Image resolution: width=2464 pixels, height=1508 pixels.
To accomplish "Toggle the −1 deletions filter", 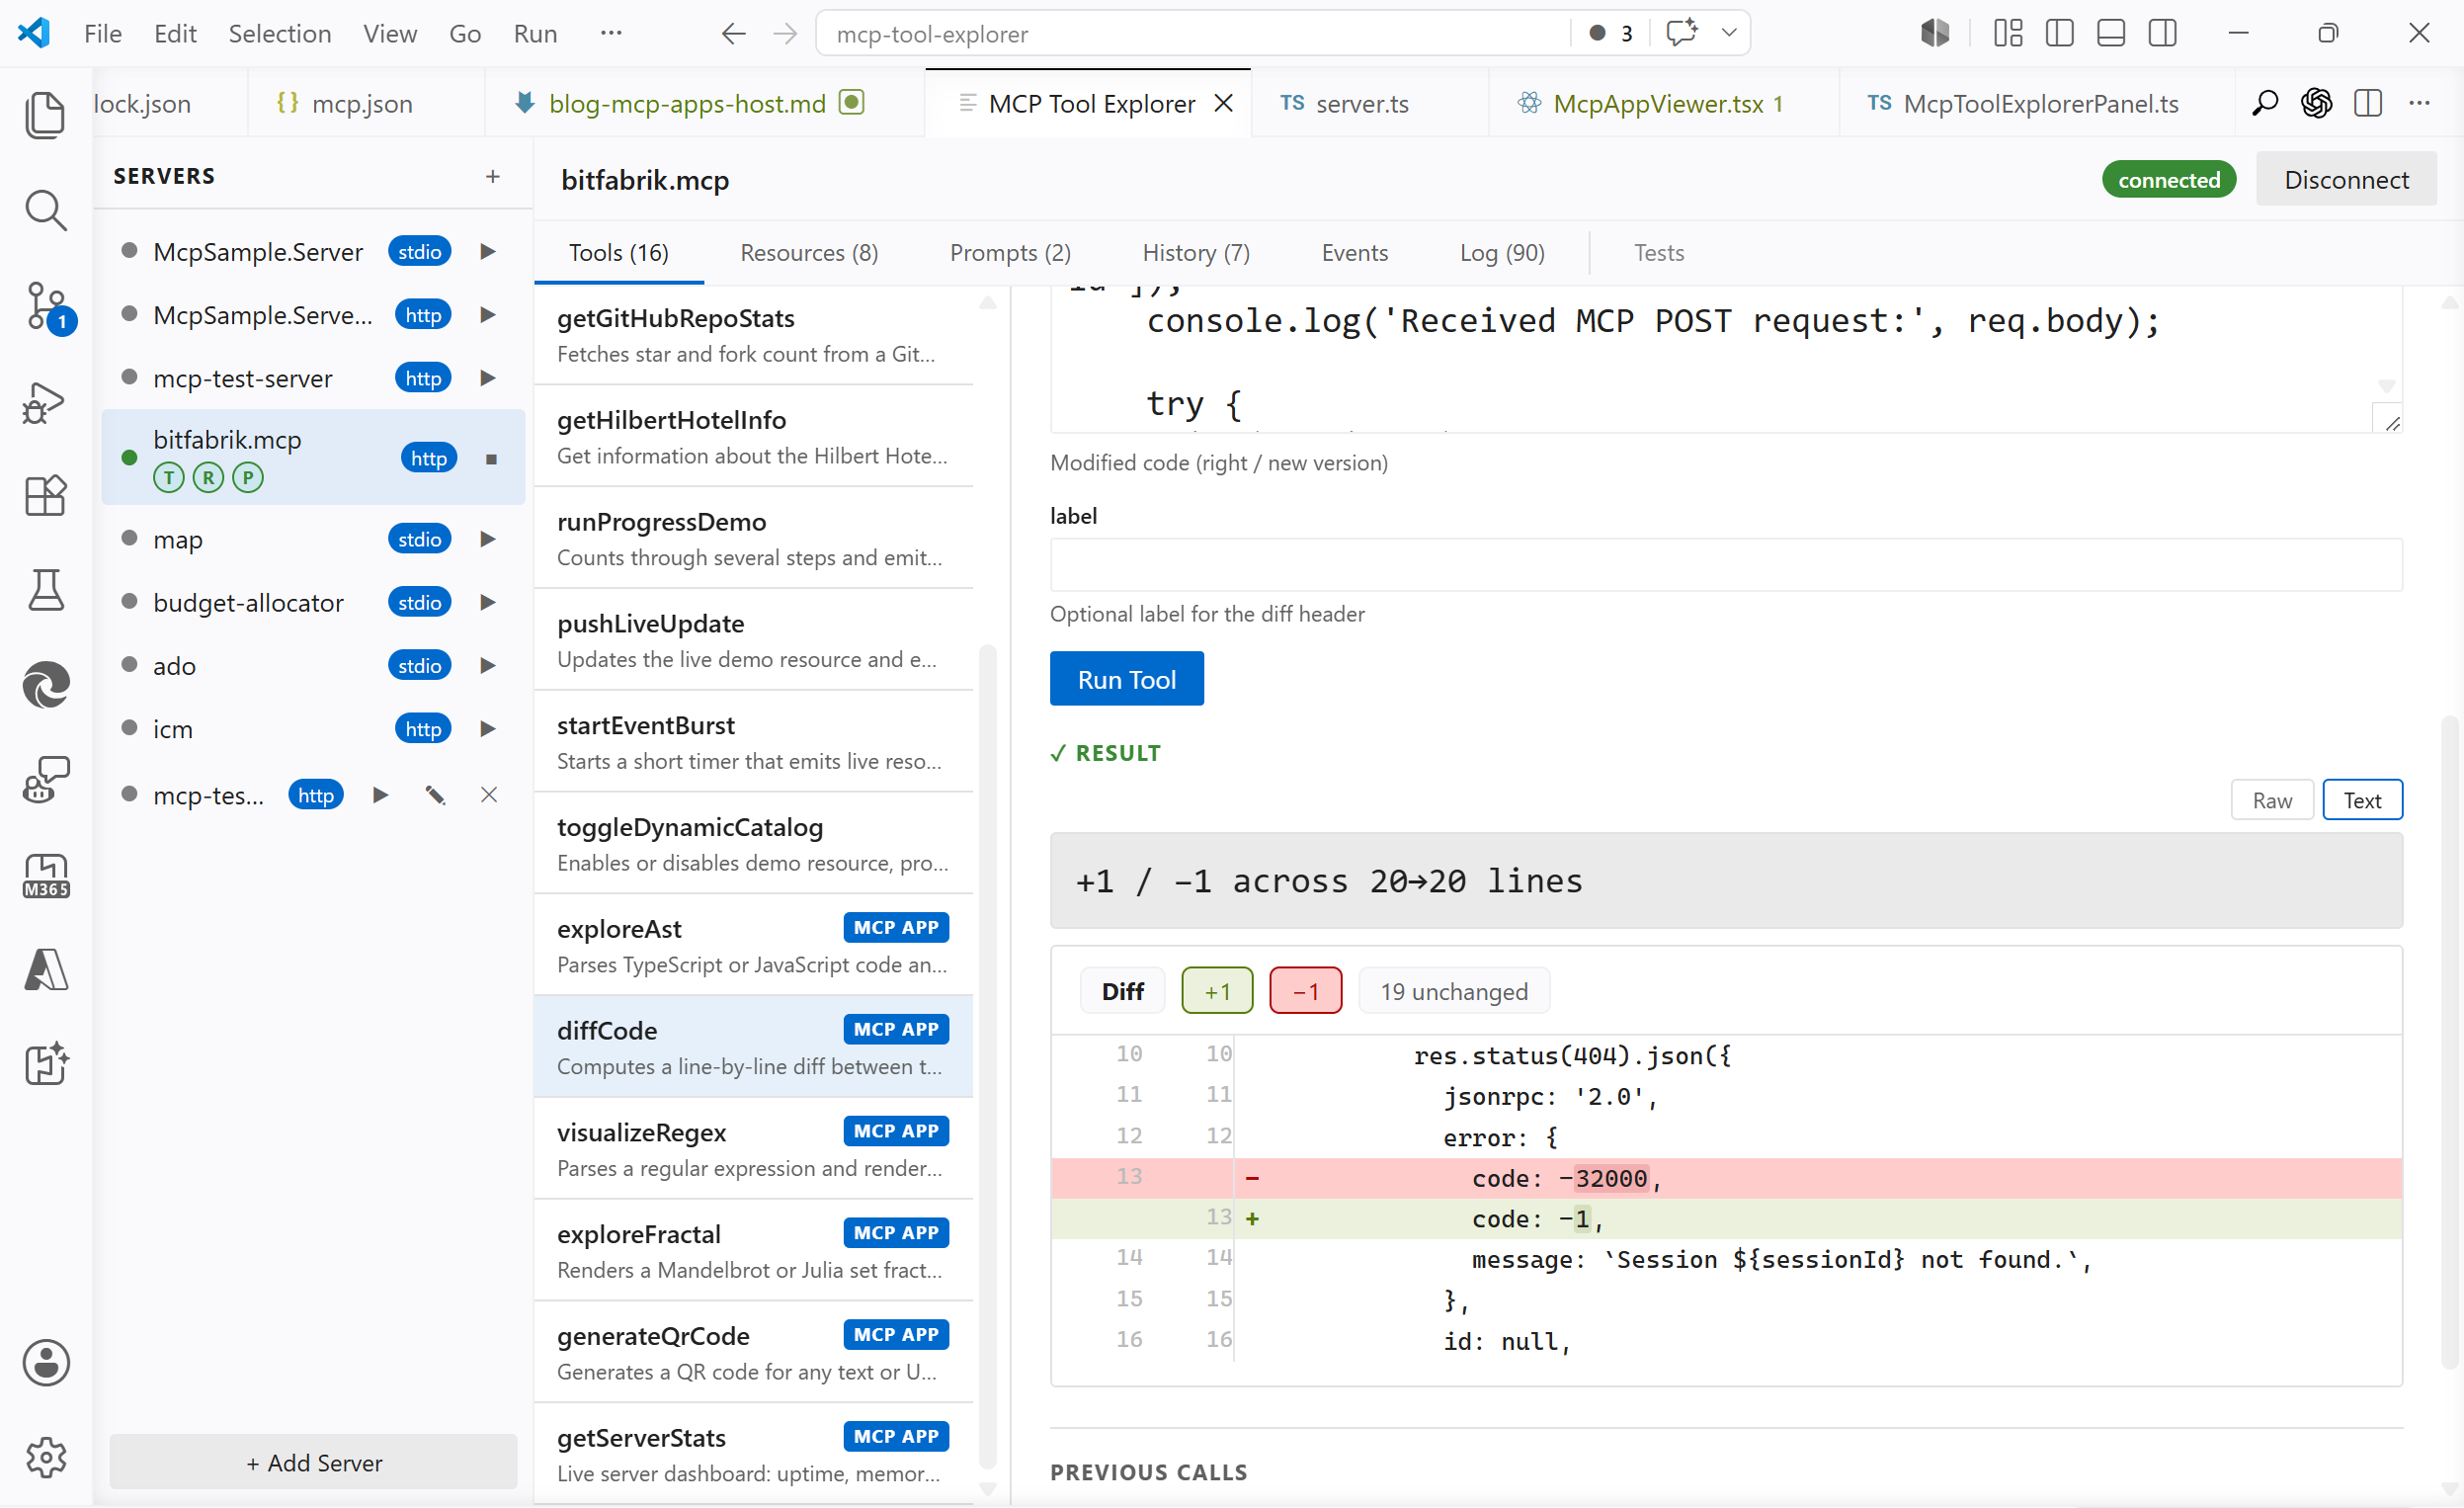I will click(1306, 991).
